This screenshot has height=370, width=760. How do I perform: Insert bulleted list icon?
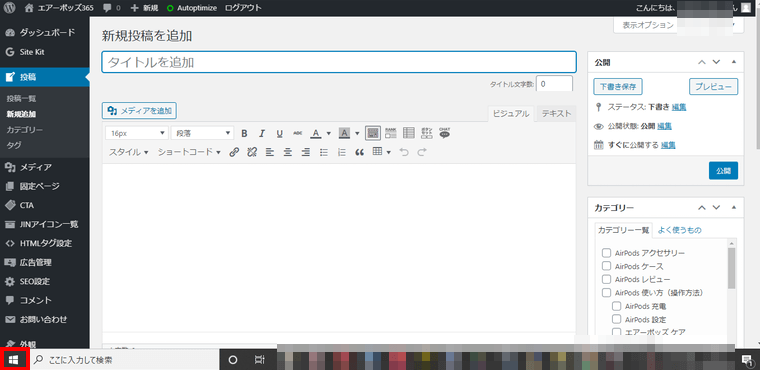coord(324,152)
